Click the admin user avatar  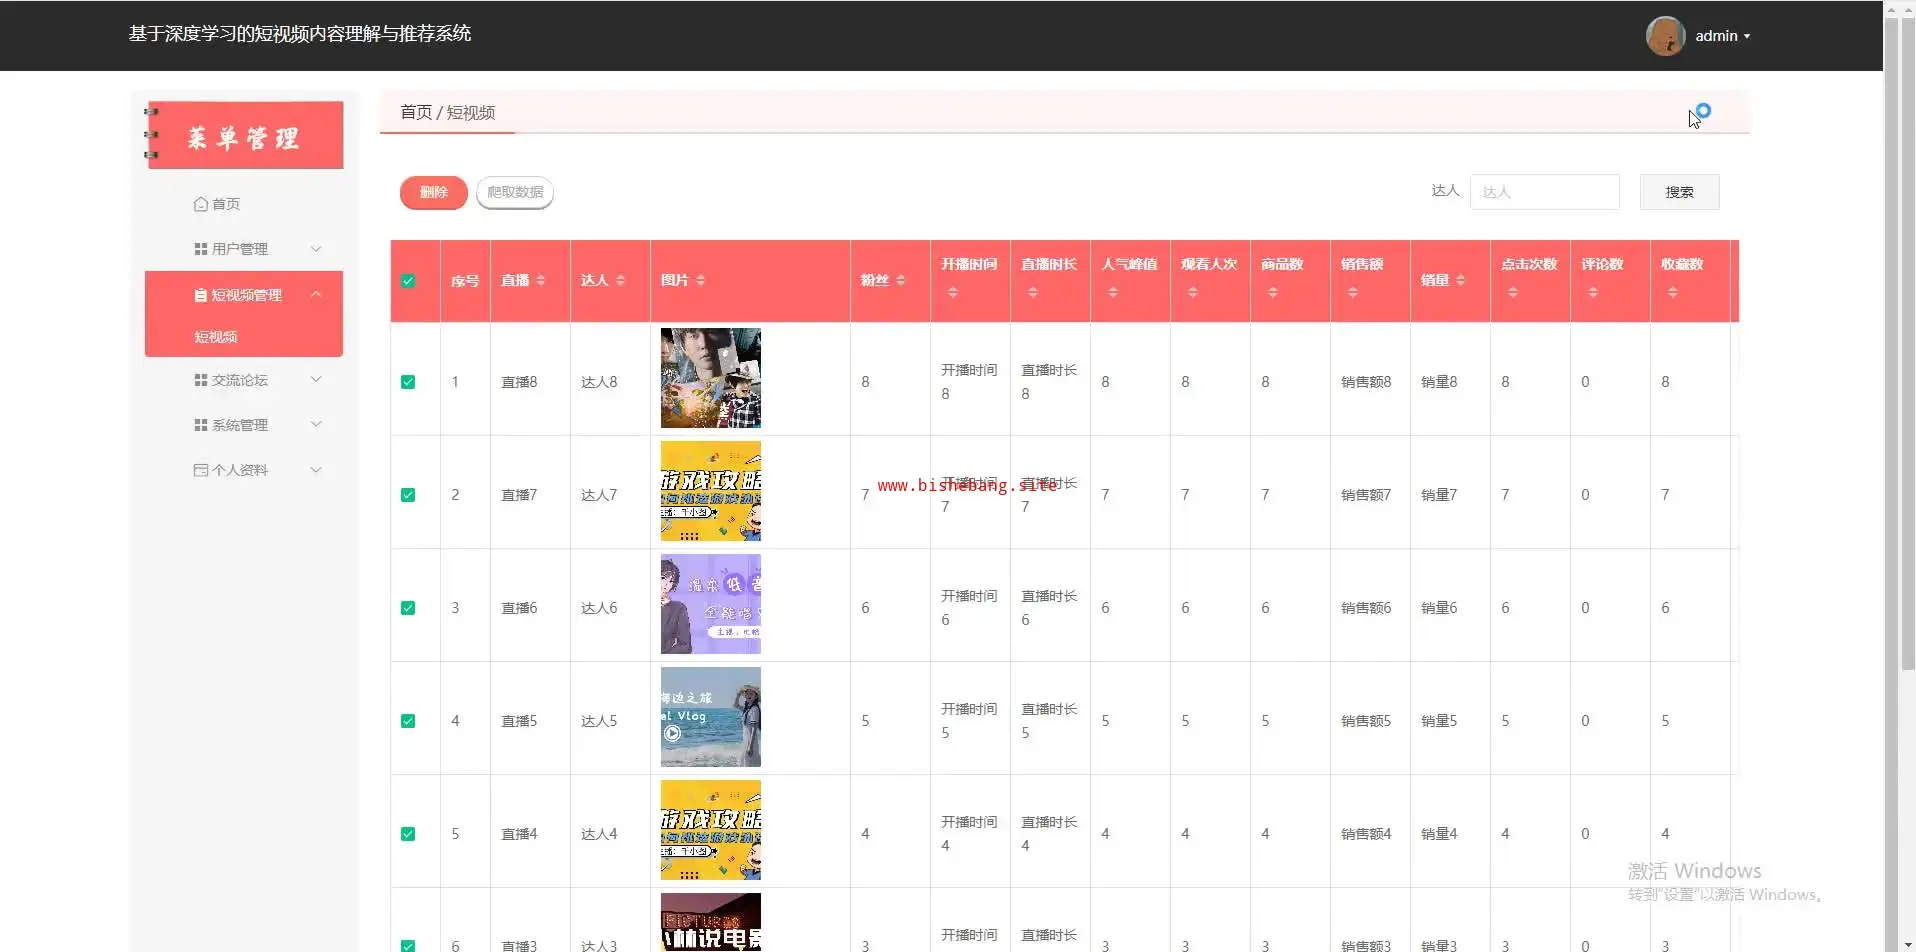click(x=1665, y=36)
